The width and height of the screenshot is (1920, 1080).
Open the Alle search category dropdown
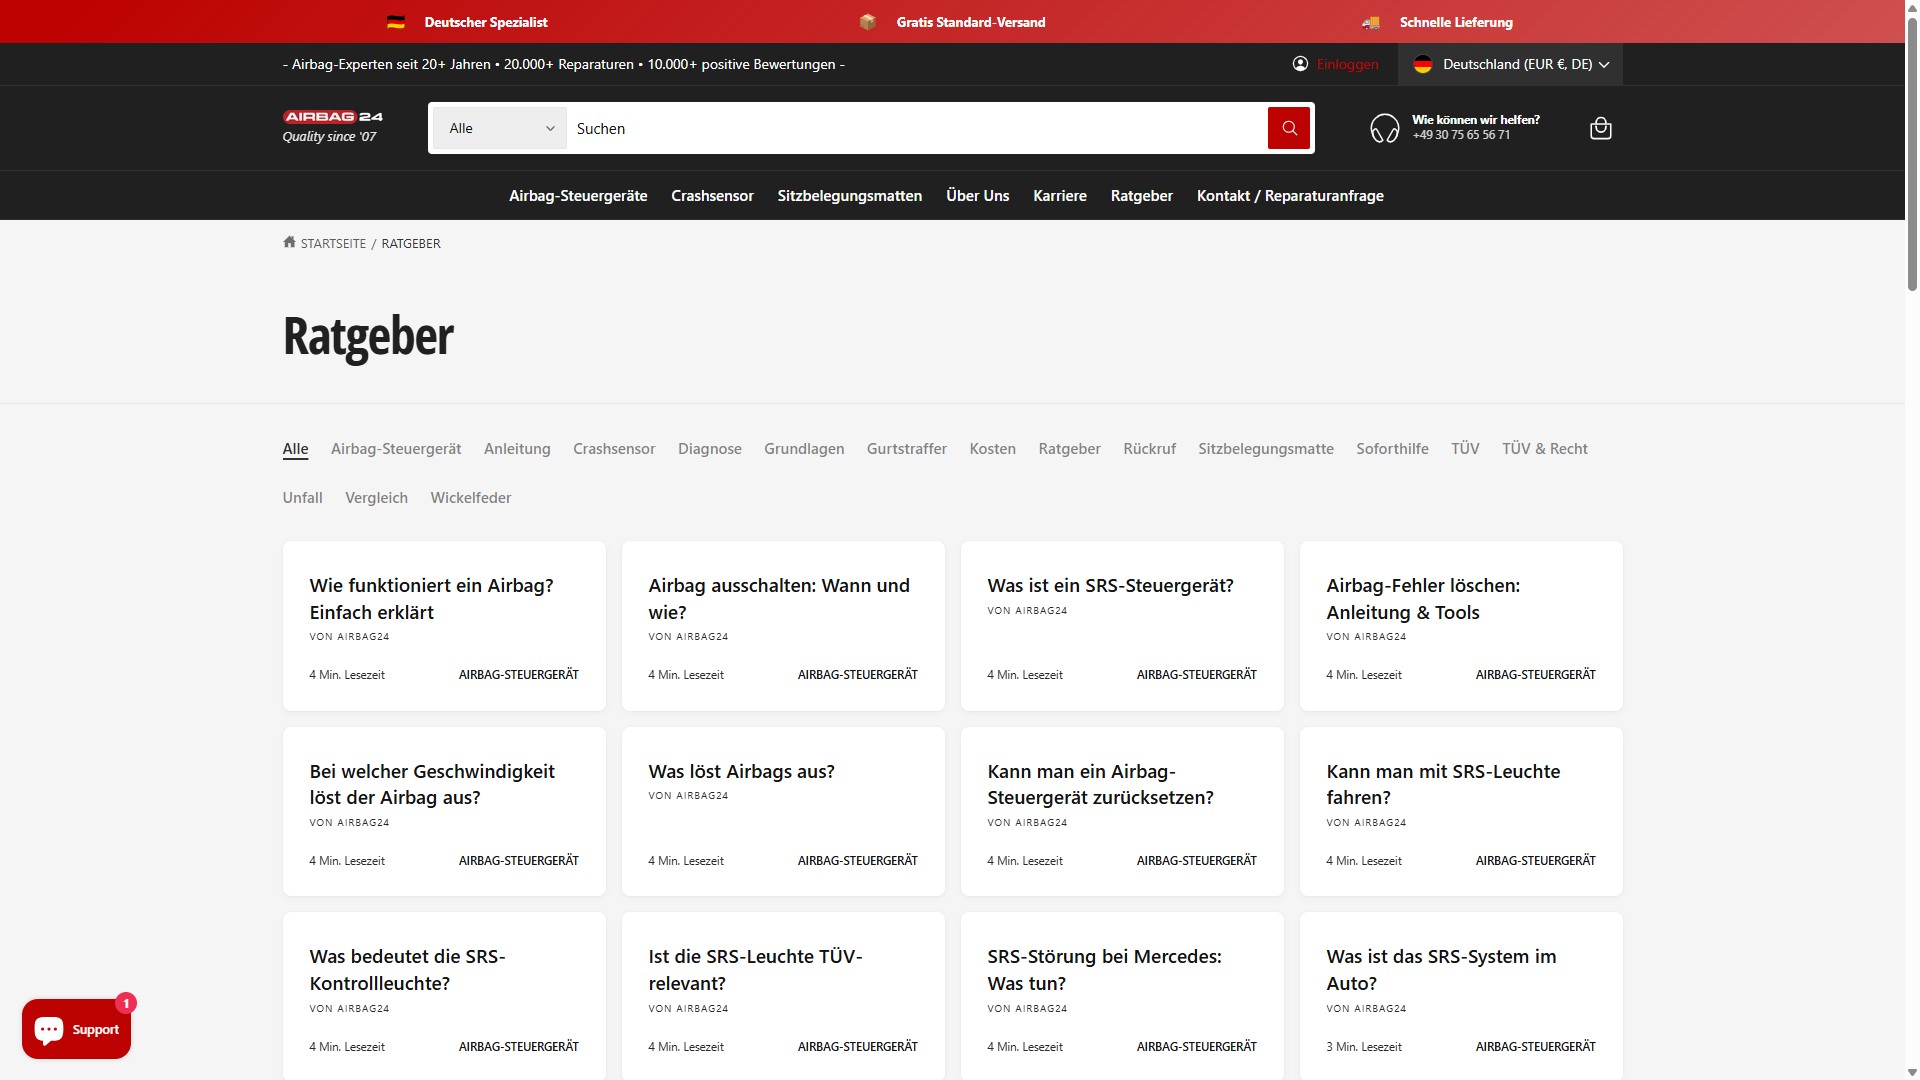(x=500, y=128)
